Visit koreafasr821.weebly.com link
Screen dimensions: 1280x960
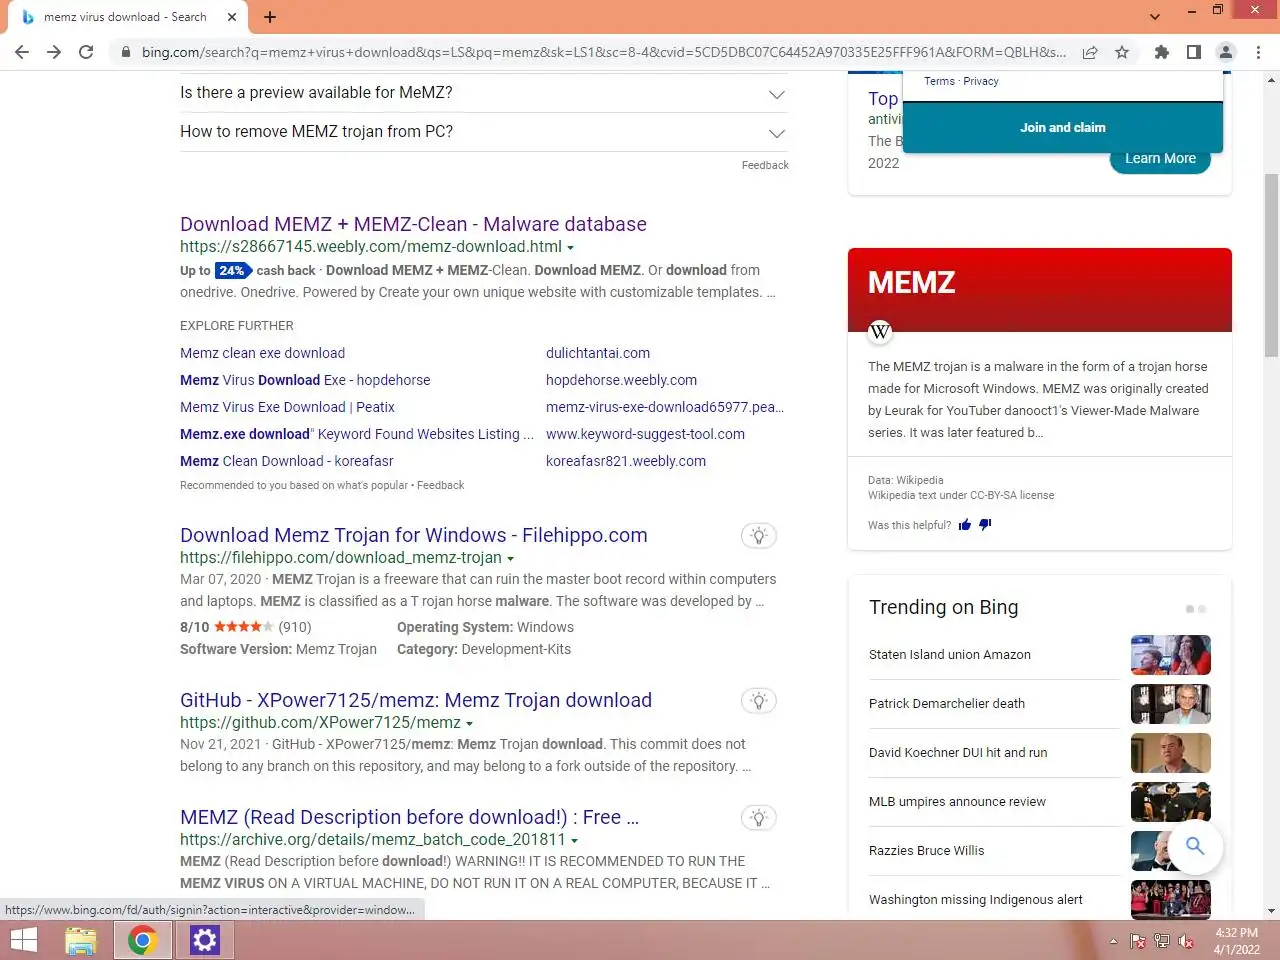click(x=626, y=461)
